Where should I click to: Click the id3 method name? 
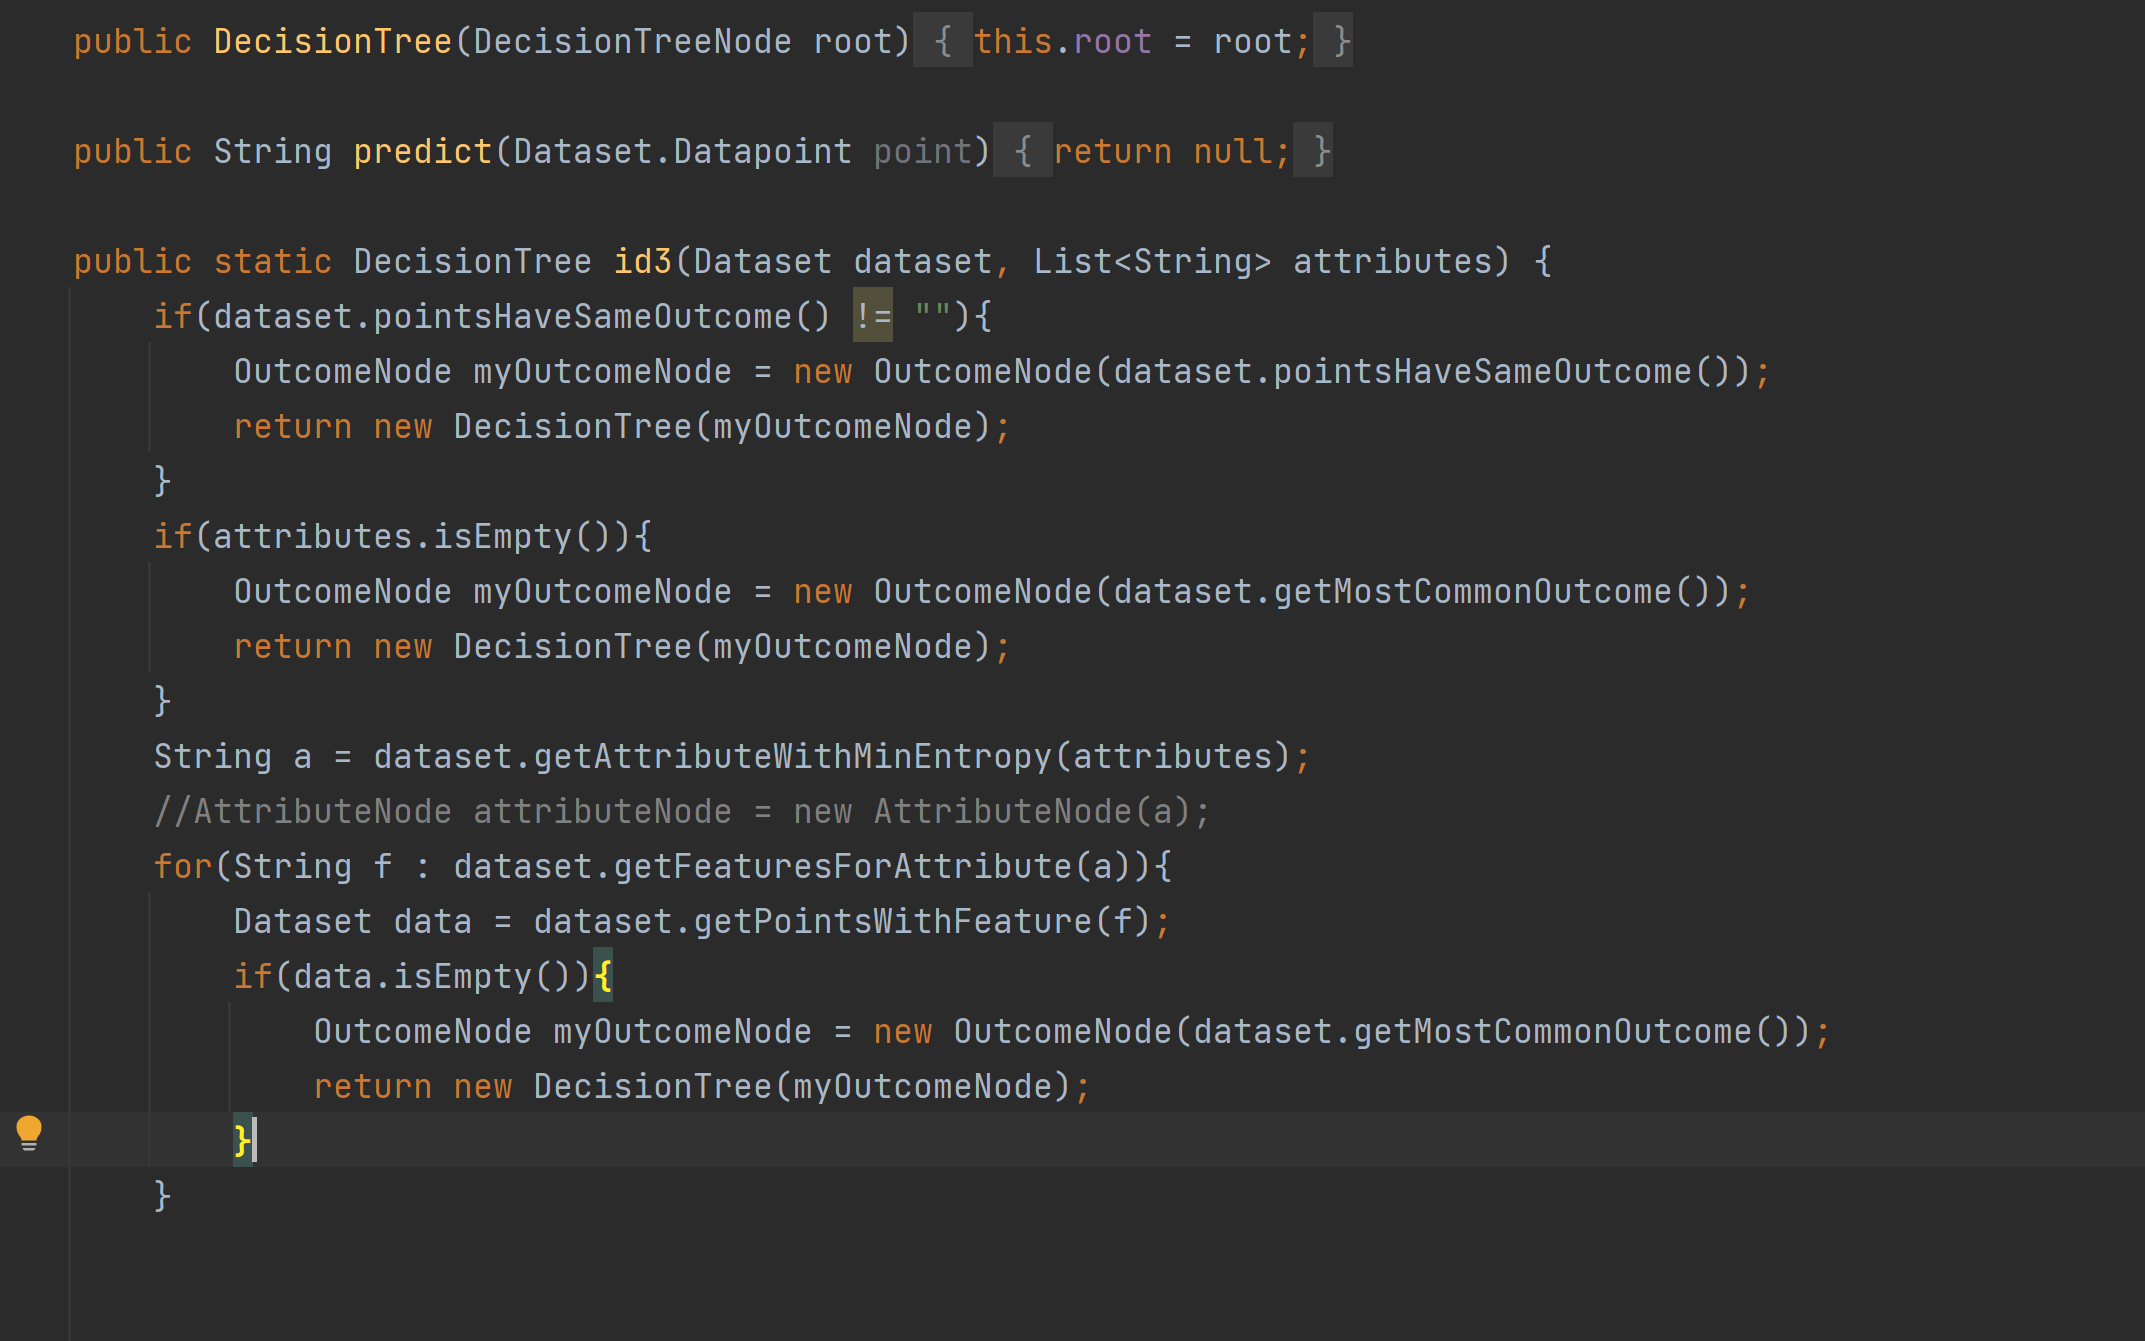tap(642, 261)
